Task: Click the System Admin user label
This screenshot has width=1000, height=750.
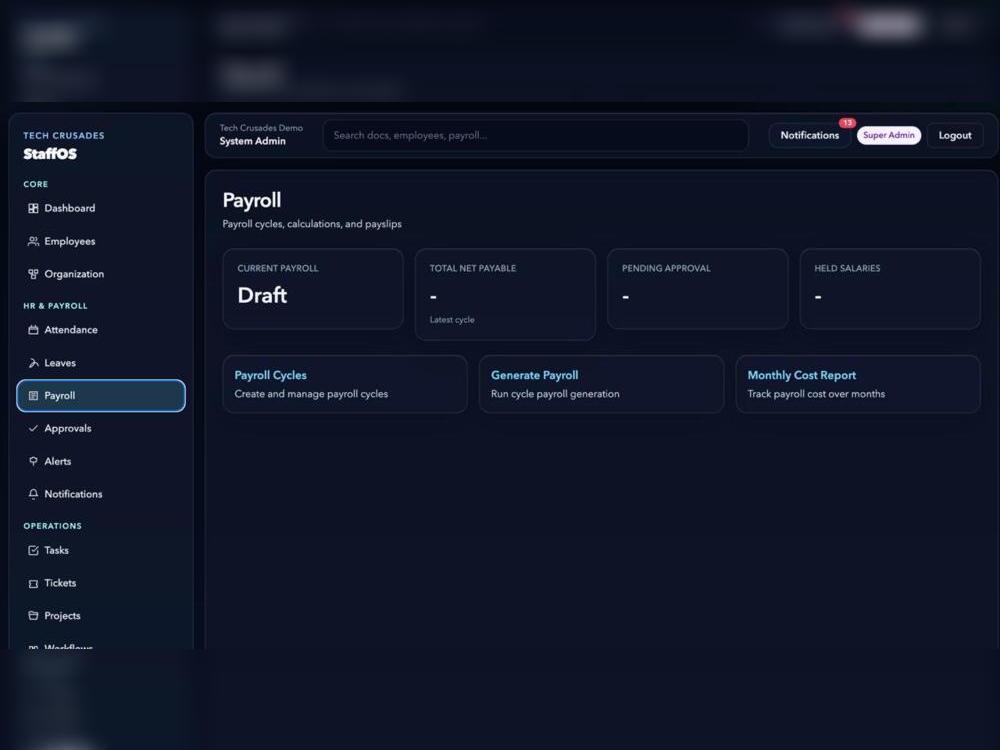Action: point(253,141)
